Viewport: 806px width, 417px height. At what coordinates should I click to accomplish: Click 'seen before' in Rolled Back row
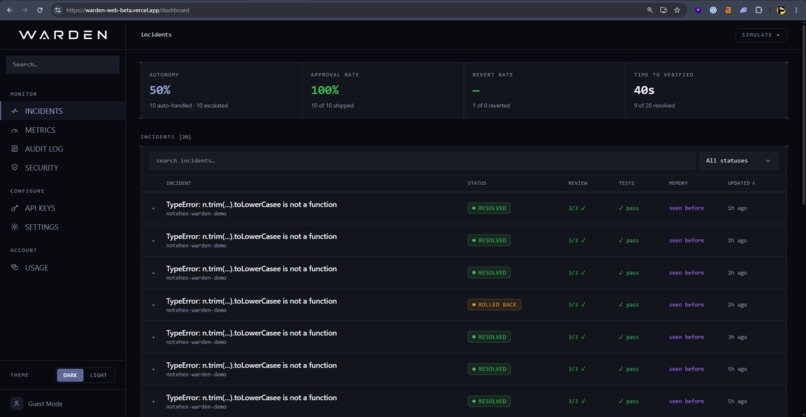(x=686, y=304)
